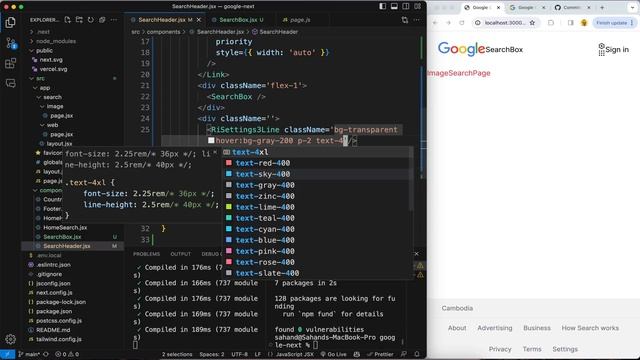
Task: Click the New Folder icon in Explorer header
Action: coord(79,20)
